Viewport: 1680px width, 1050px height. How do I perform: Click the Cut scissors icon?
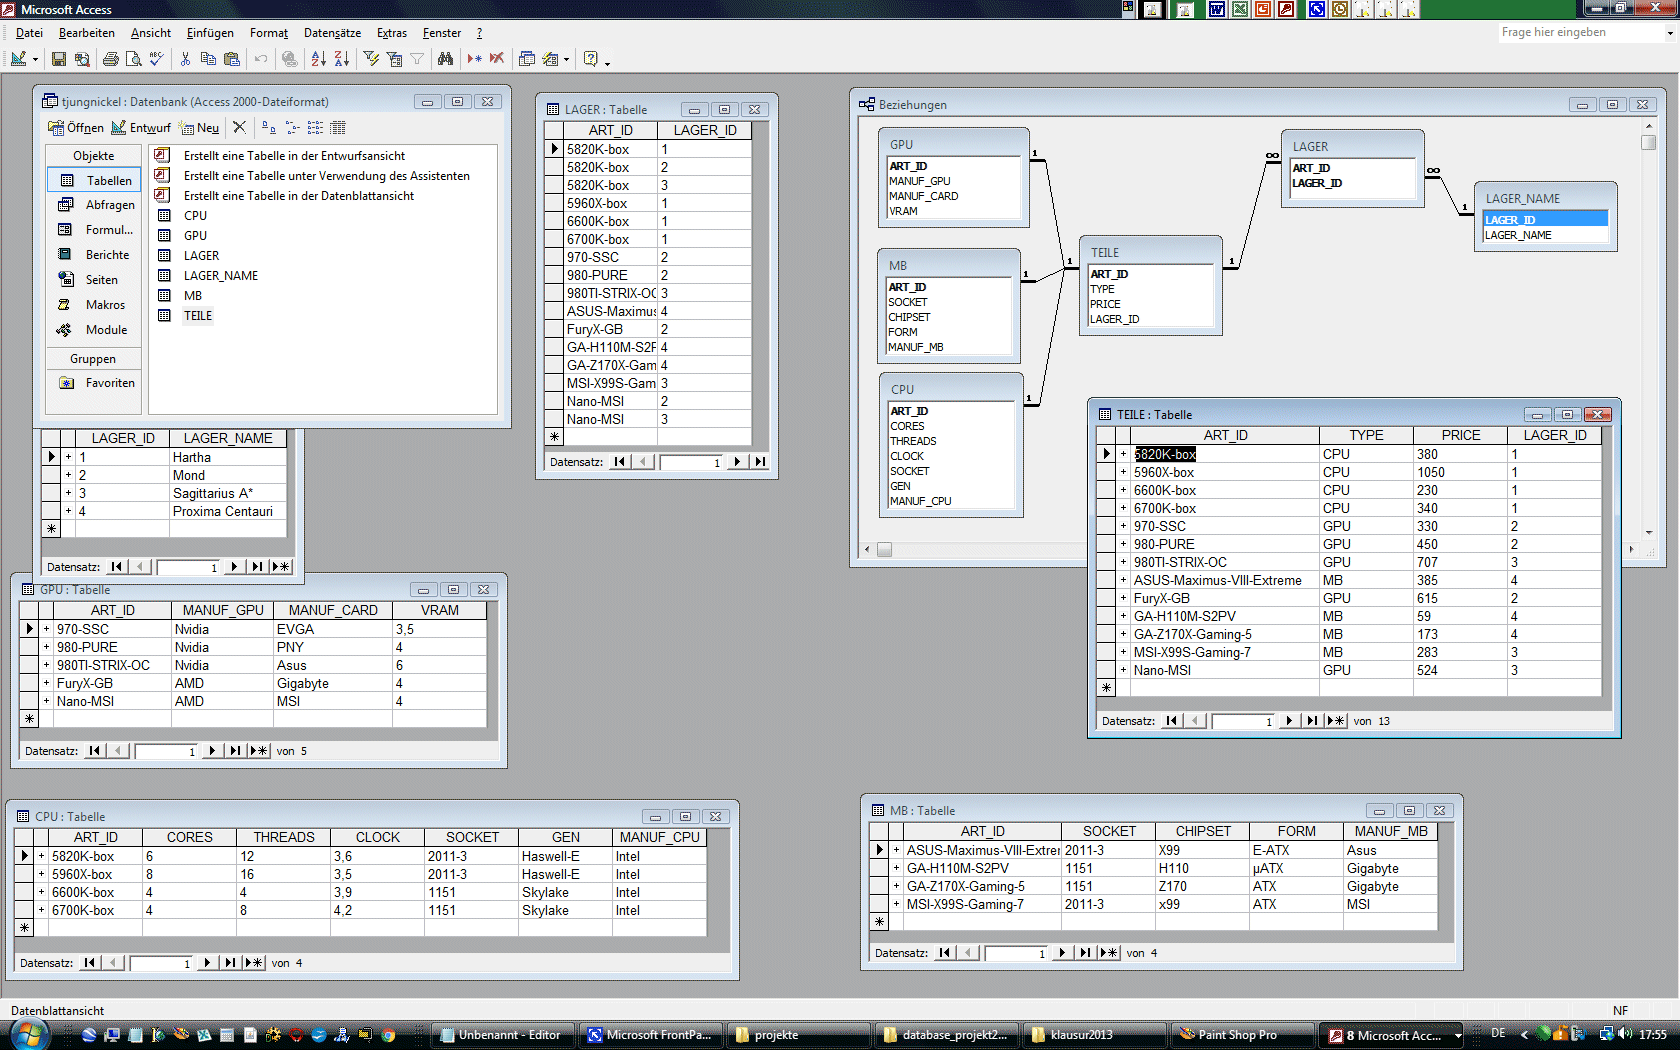tap(185, 59)
